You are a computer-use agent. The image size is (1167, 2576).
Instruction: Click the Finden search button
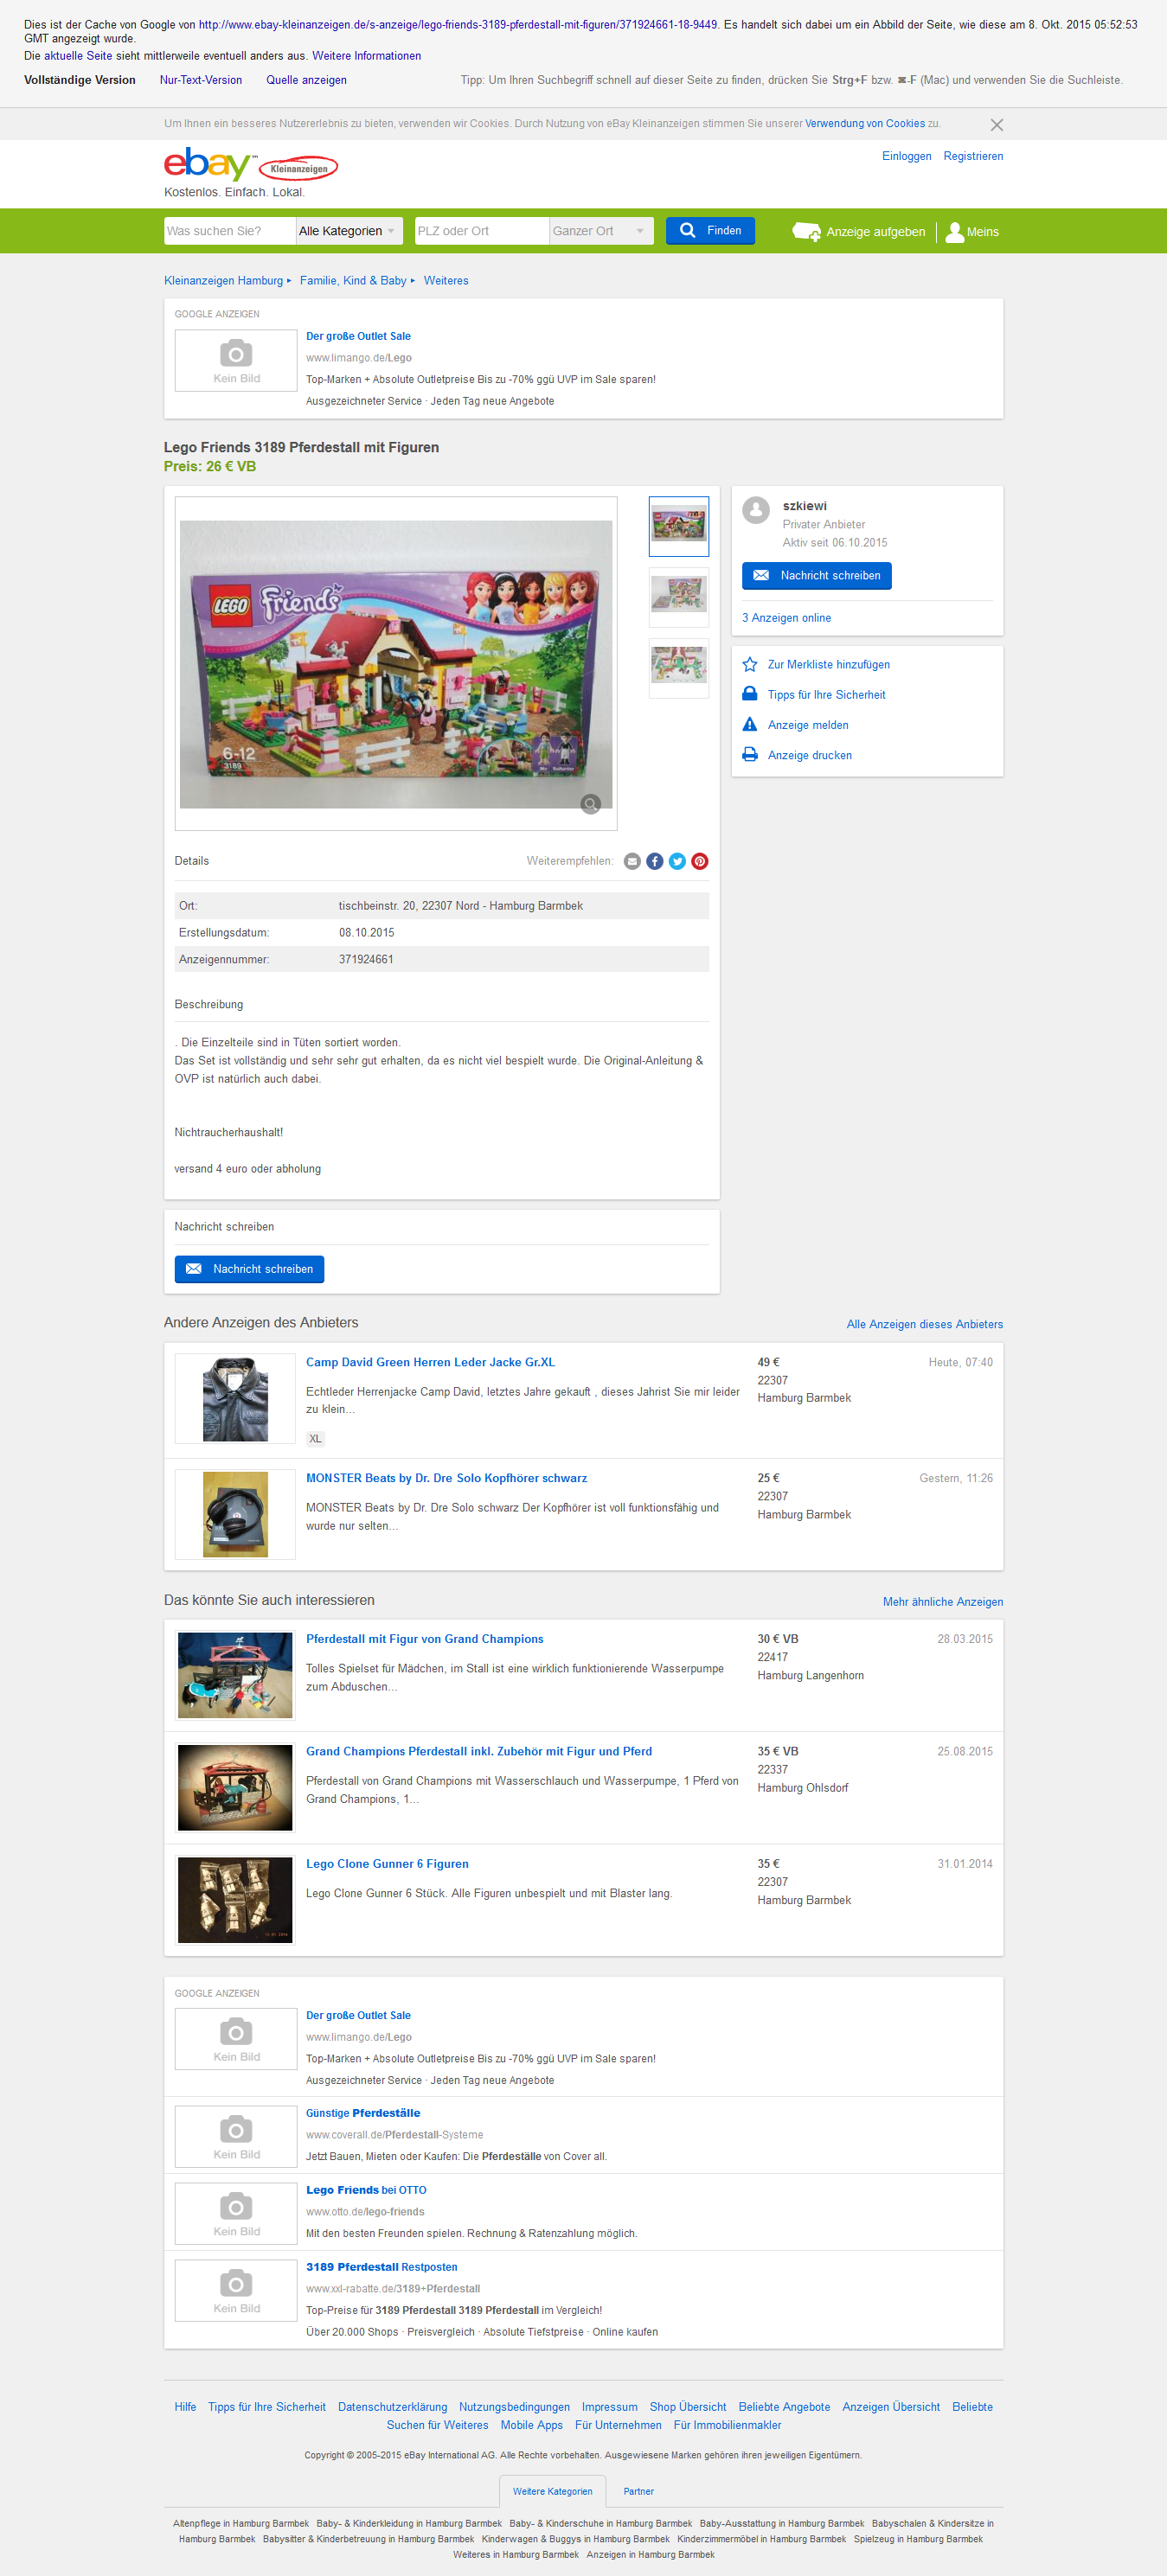[x=711, y=231]
